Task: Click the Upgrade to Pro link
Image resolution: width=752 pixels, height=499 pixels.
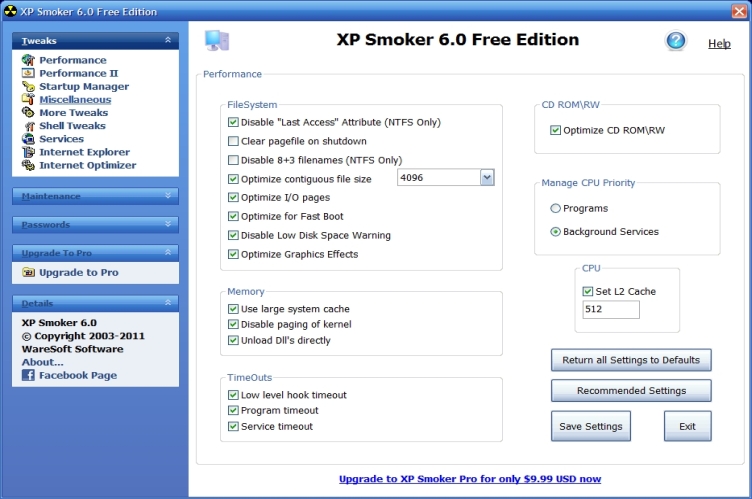Action: tap(79, 273)
